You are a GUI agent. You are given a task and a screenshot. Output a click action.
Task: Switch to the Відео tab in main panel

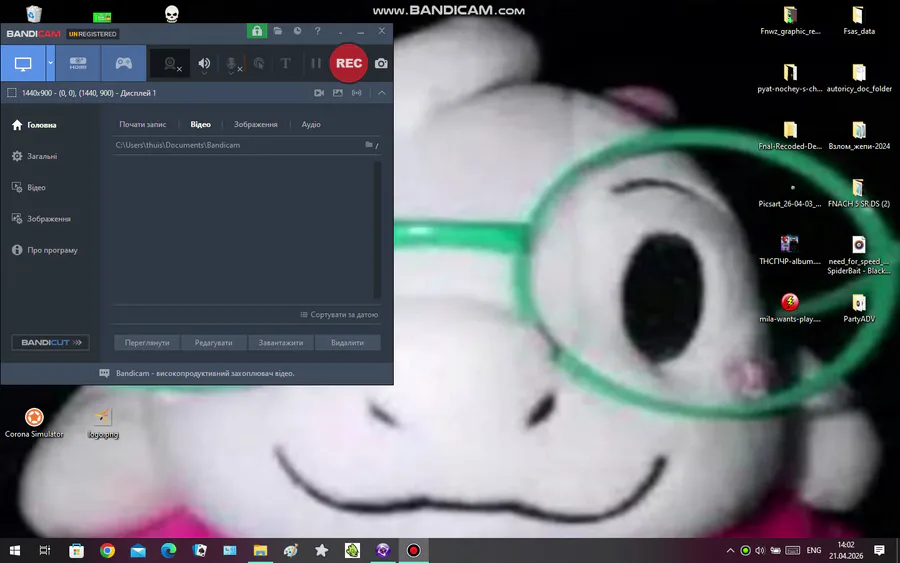pos(200,125)
